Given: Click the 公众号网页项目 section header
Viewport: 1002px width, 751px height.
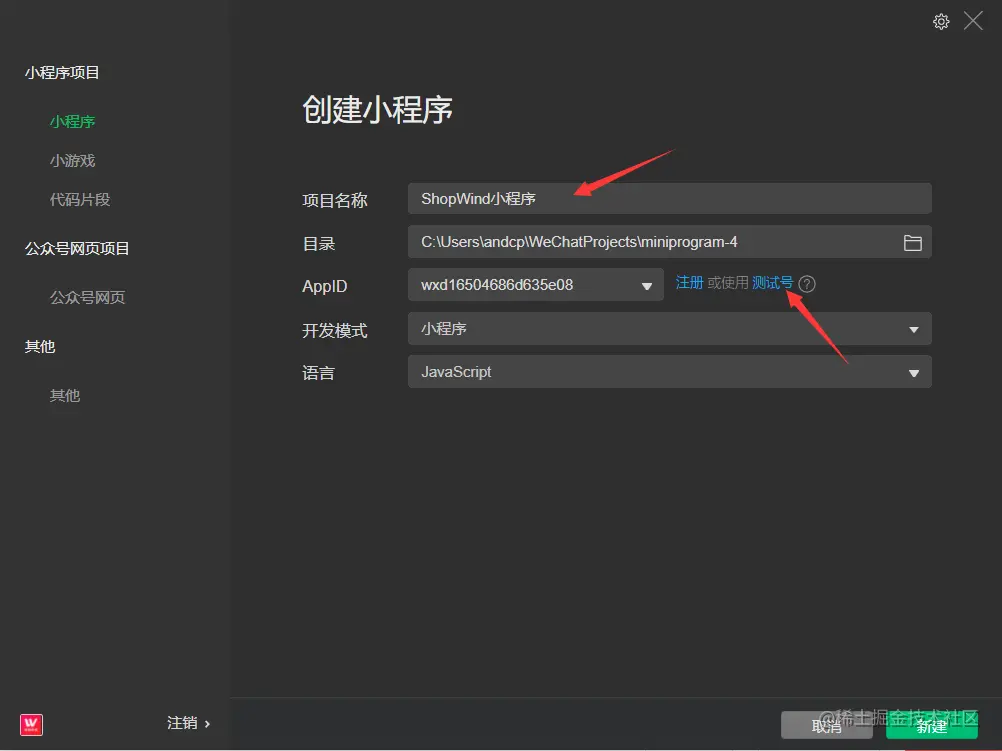Looking at the screenshot, I should (77, 249).
